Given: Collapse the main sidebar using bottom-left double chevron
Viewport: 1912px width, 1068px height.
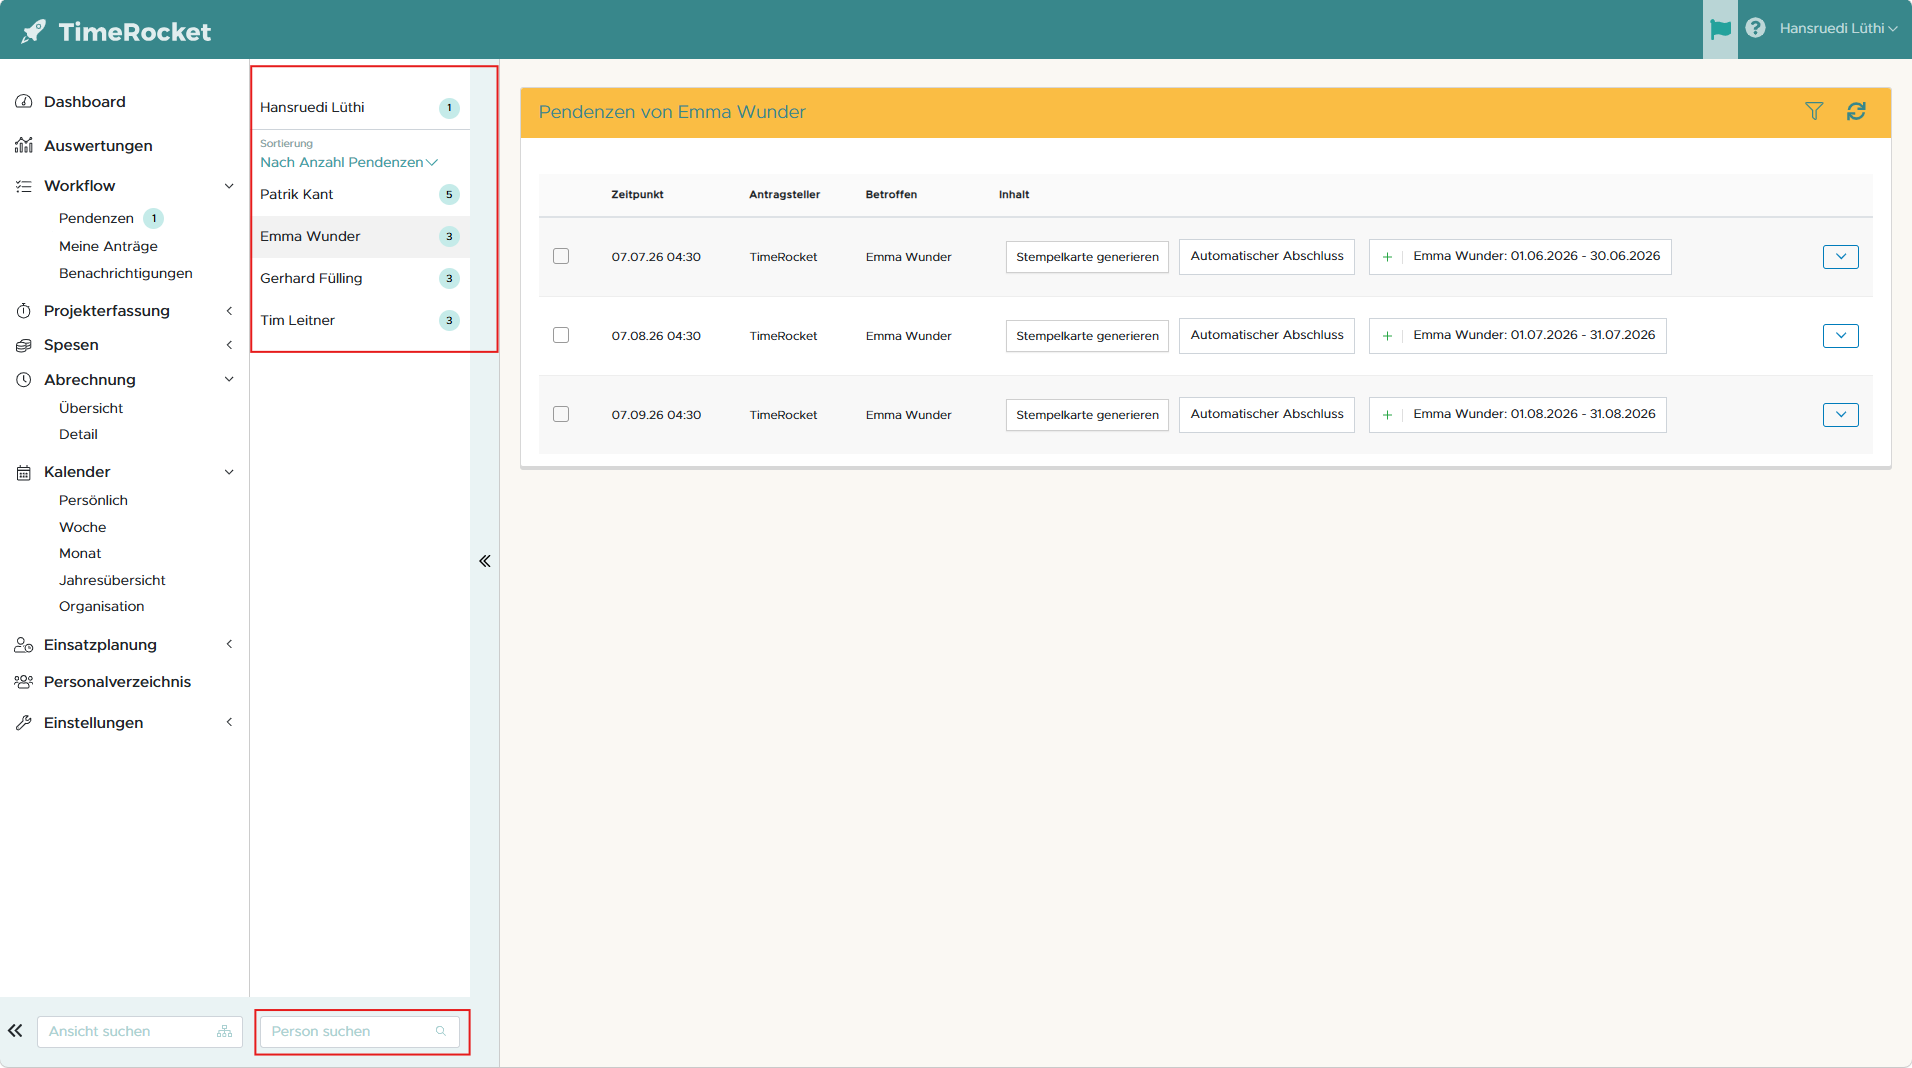Looking at the screenshot, I should tap(15, 1030).
